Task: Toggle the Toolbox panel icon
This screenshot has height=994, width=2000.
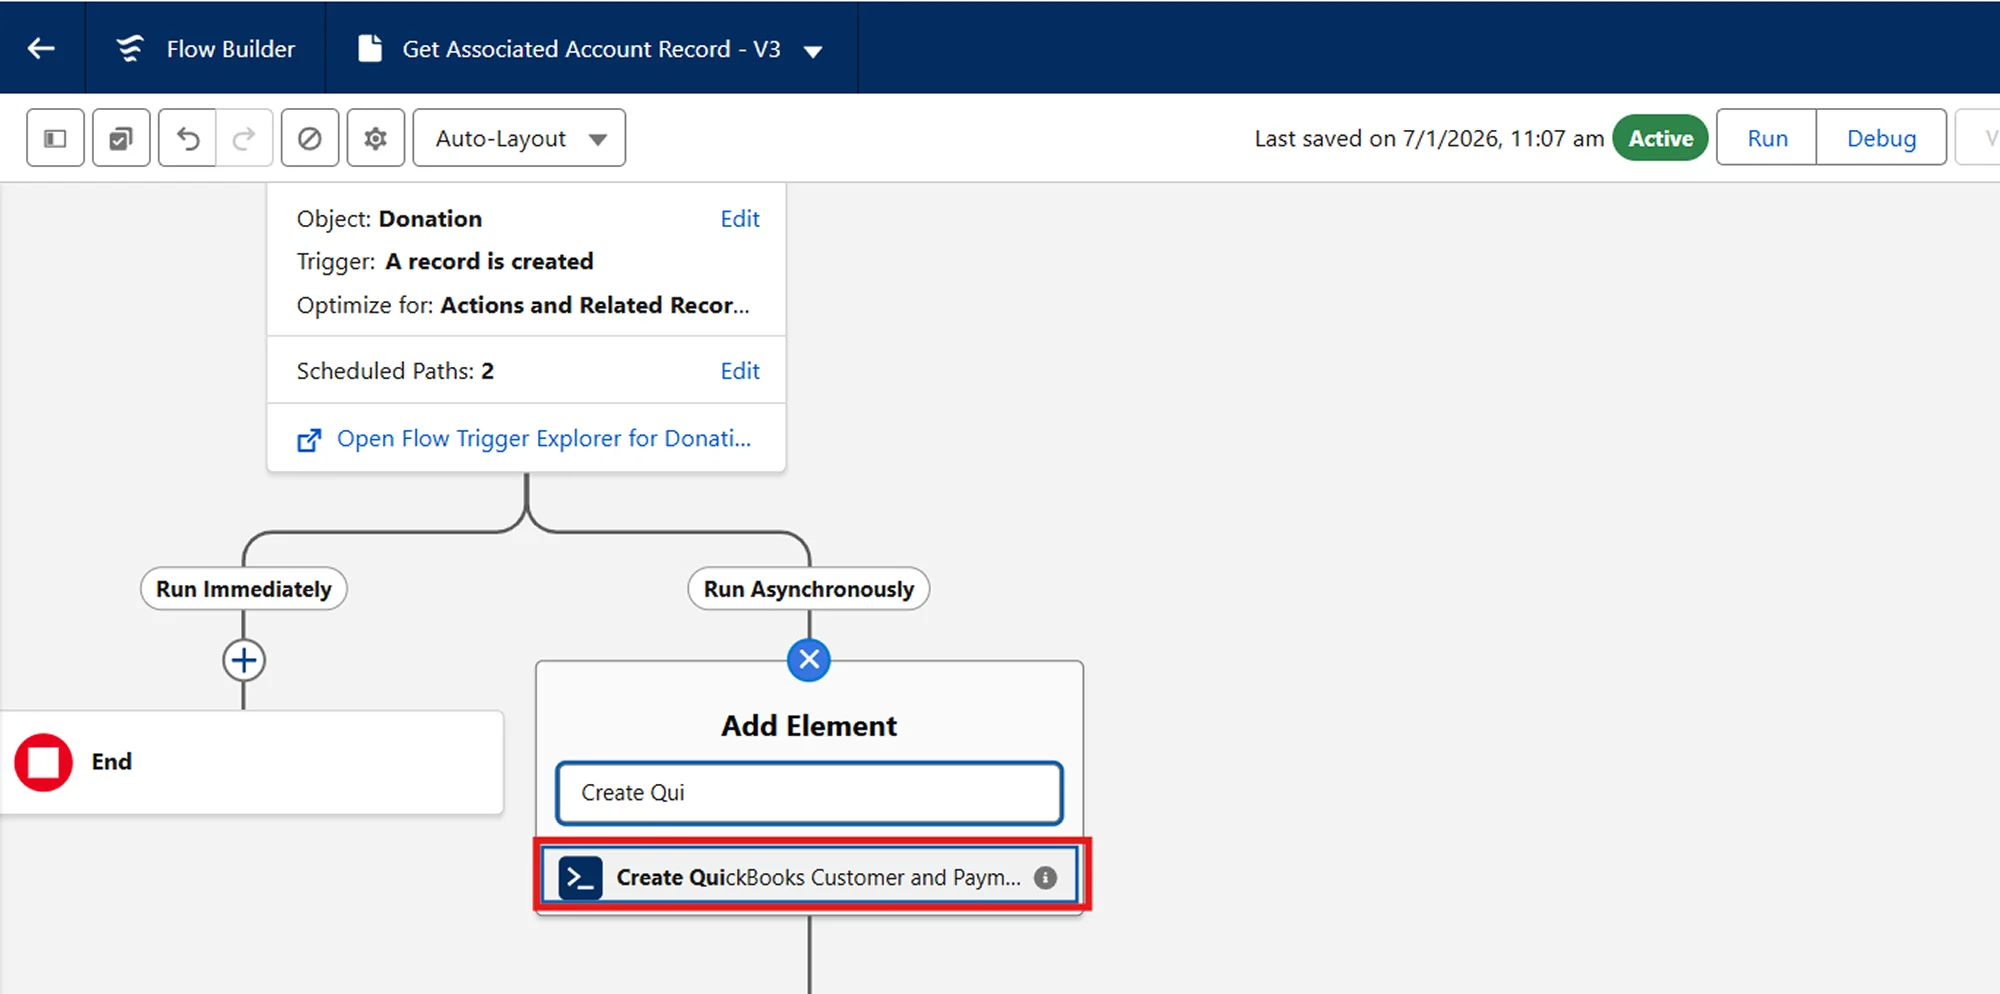Action: (55, 137)
